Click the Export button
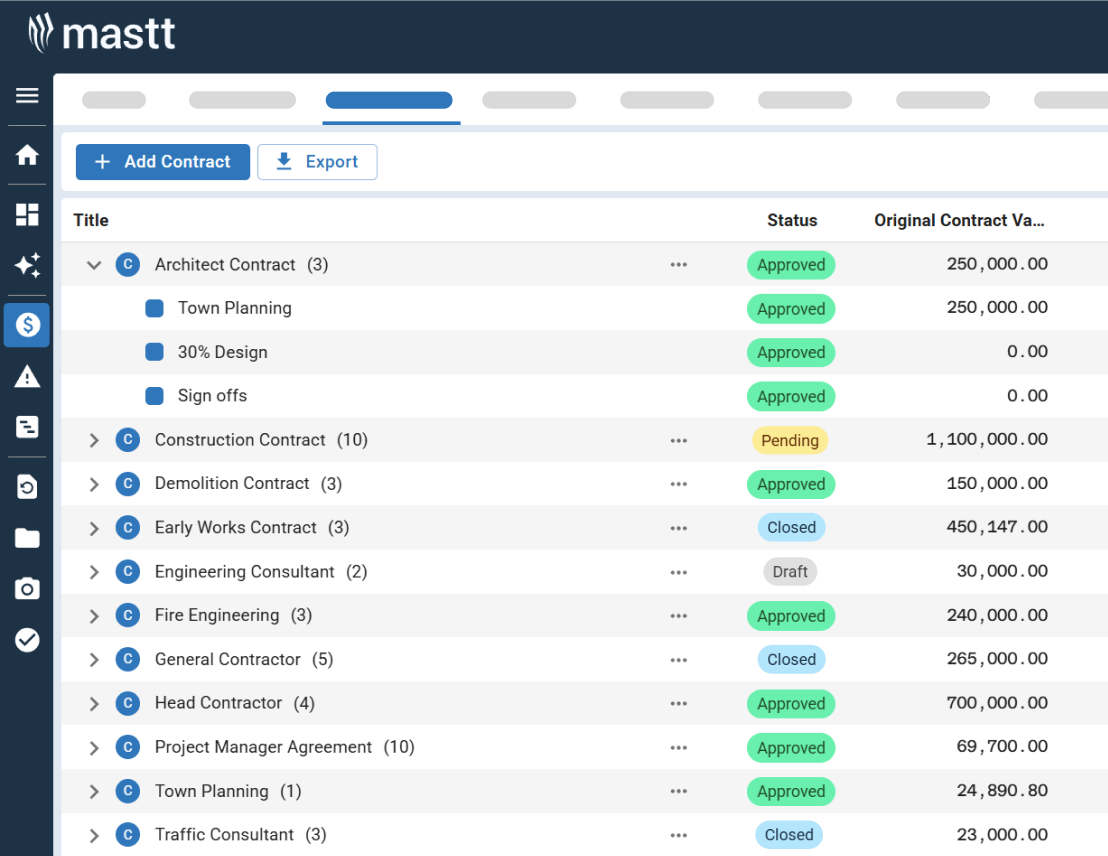1108x856 pixels. tap(317, 161)
